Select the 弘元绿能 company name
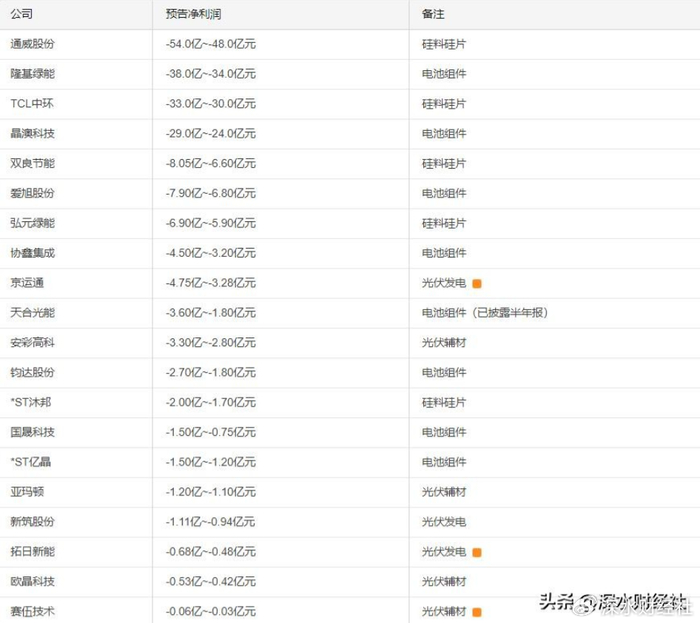The height and width of the screenshot is (623, 700). pyautogui.click(x=33, y=223)
